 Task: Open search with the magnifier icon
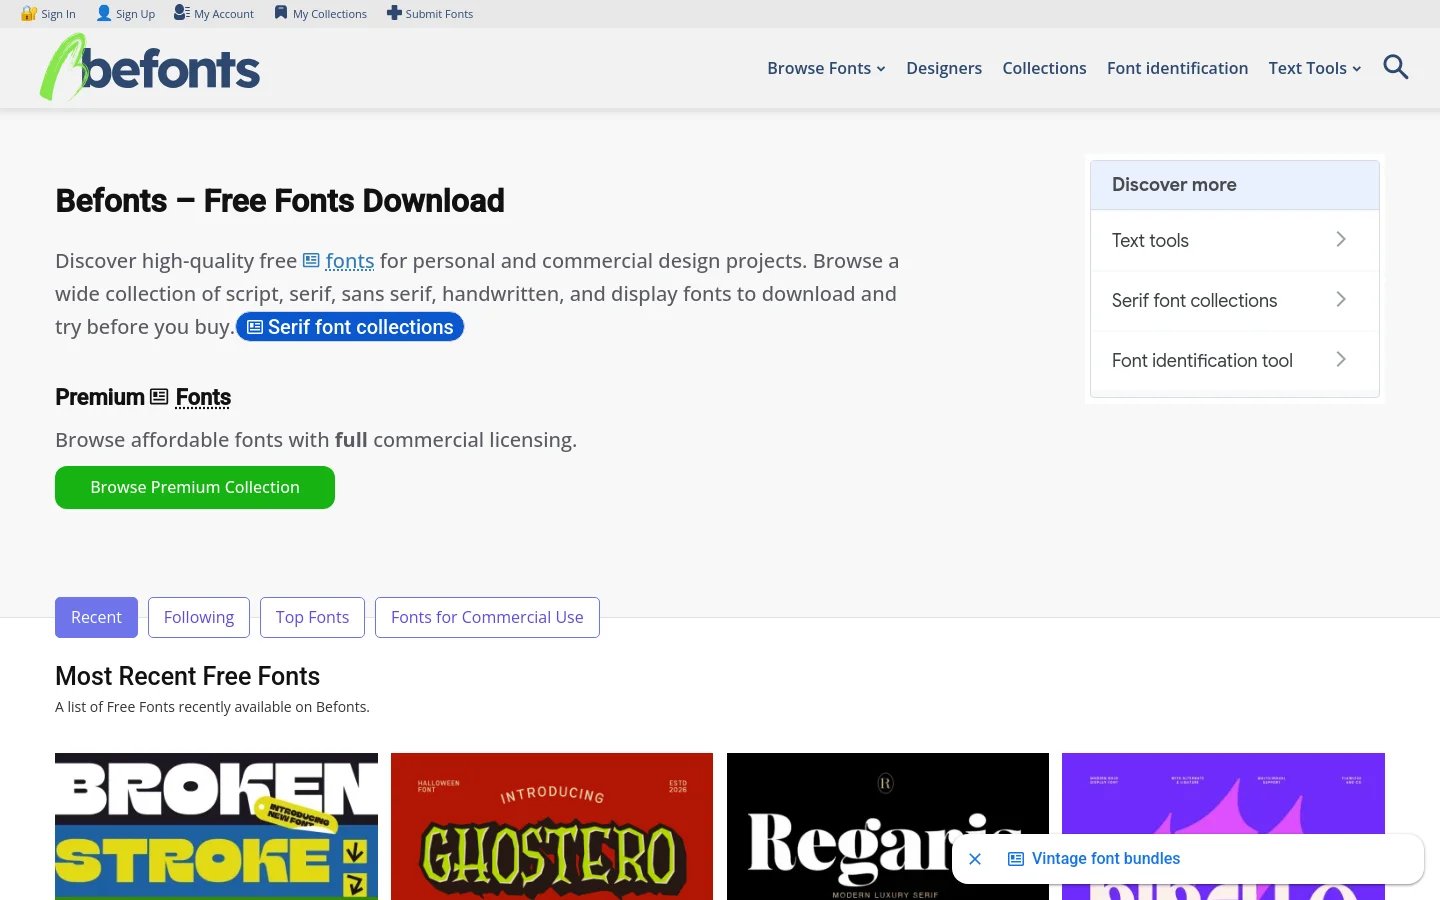tap(1396, 67)
